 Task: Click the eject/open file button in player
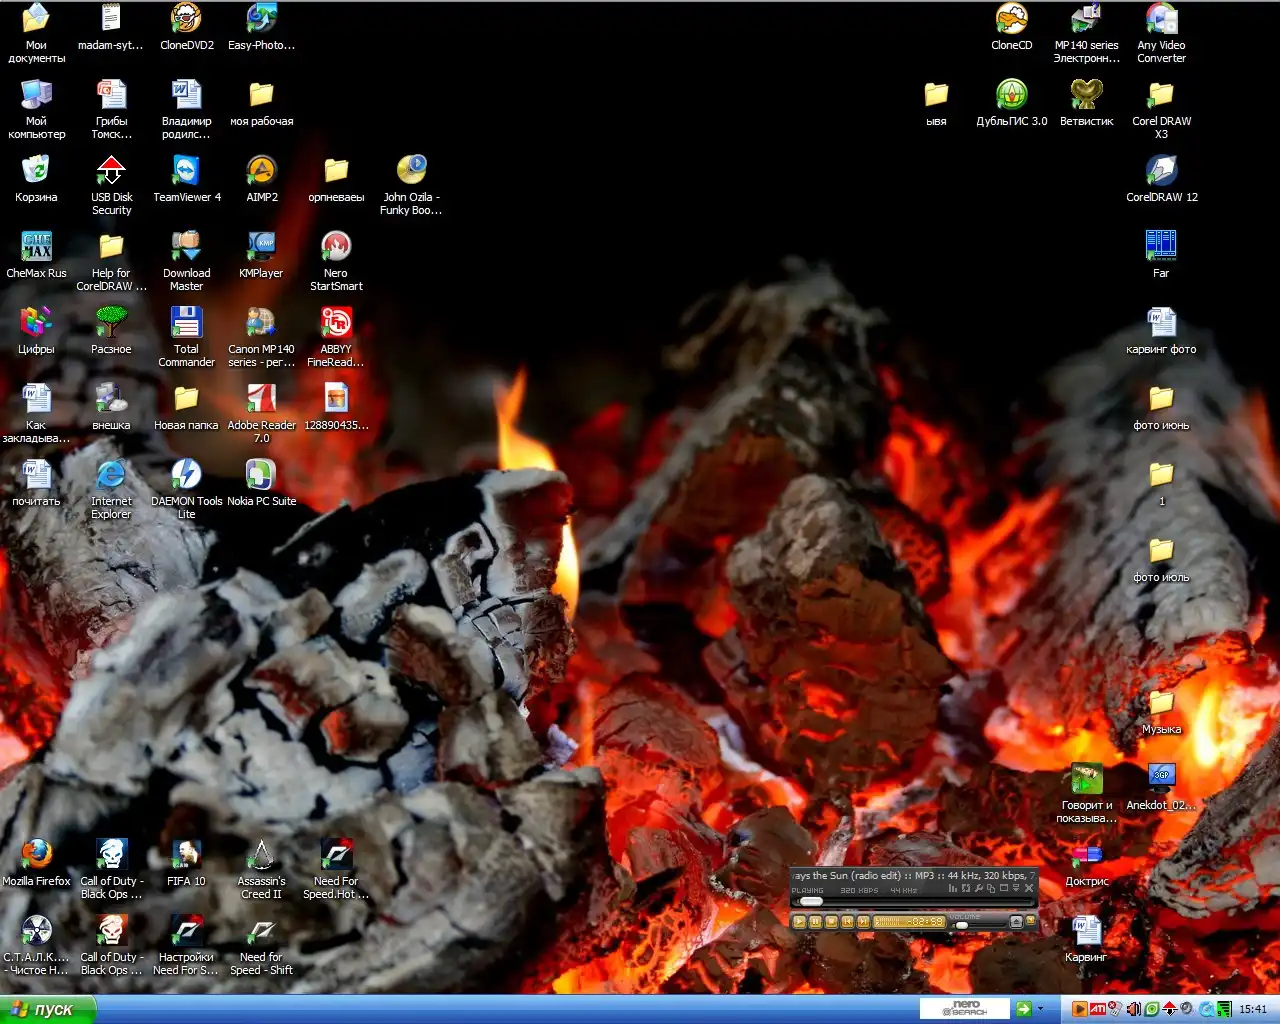[1016, 921]
